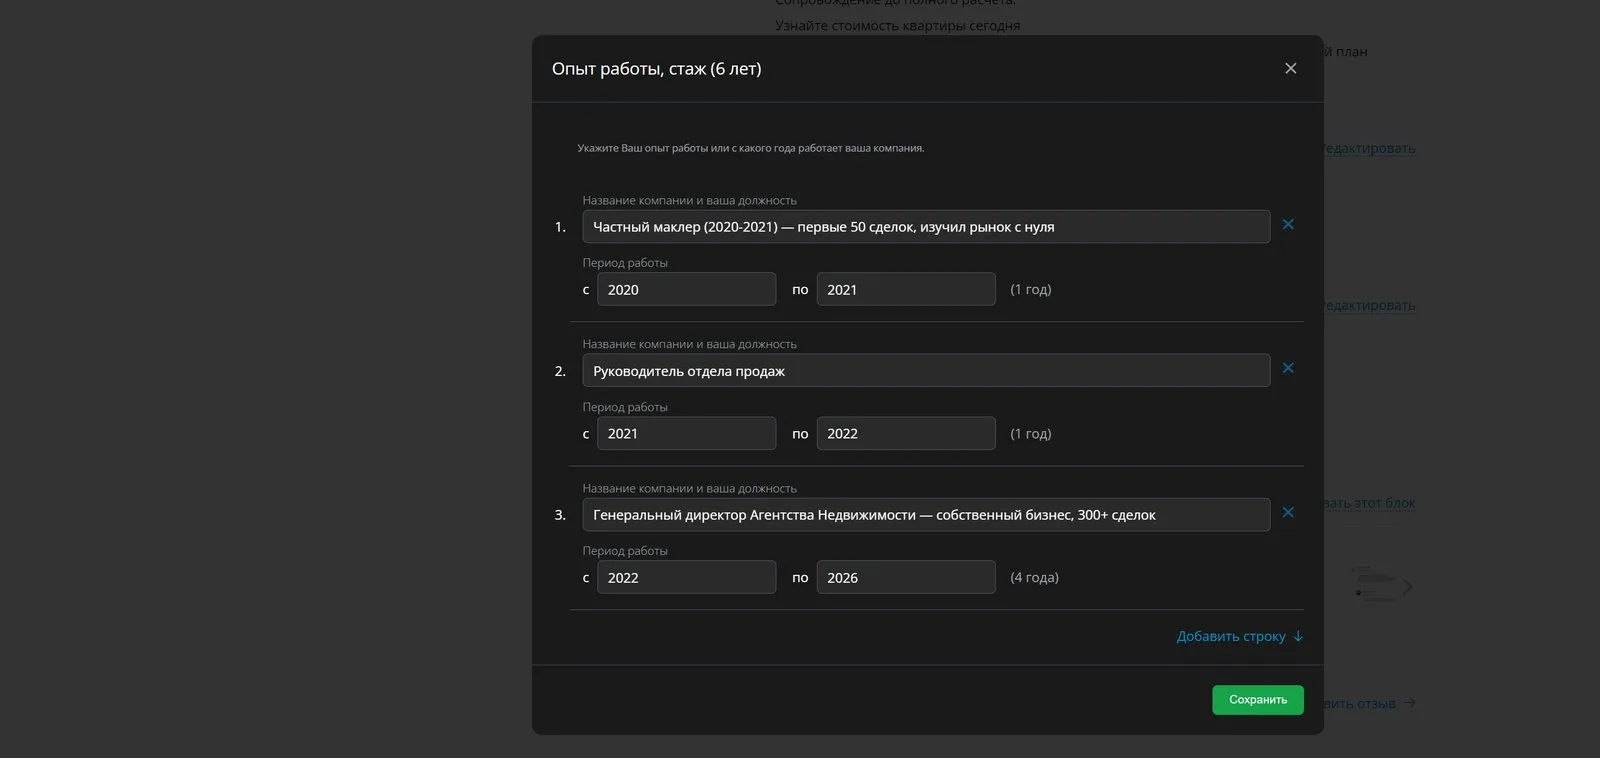Add a new row via Добавить строку
Screen dimensions: 1600x758
coord(1240,636)
